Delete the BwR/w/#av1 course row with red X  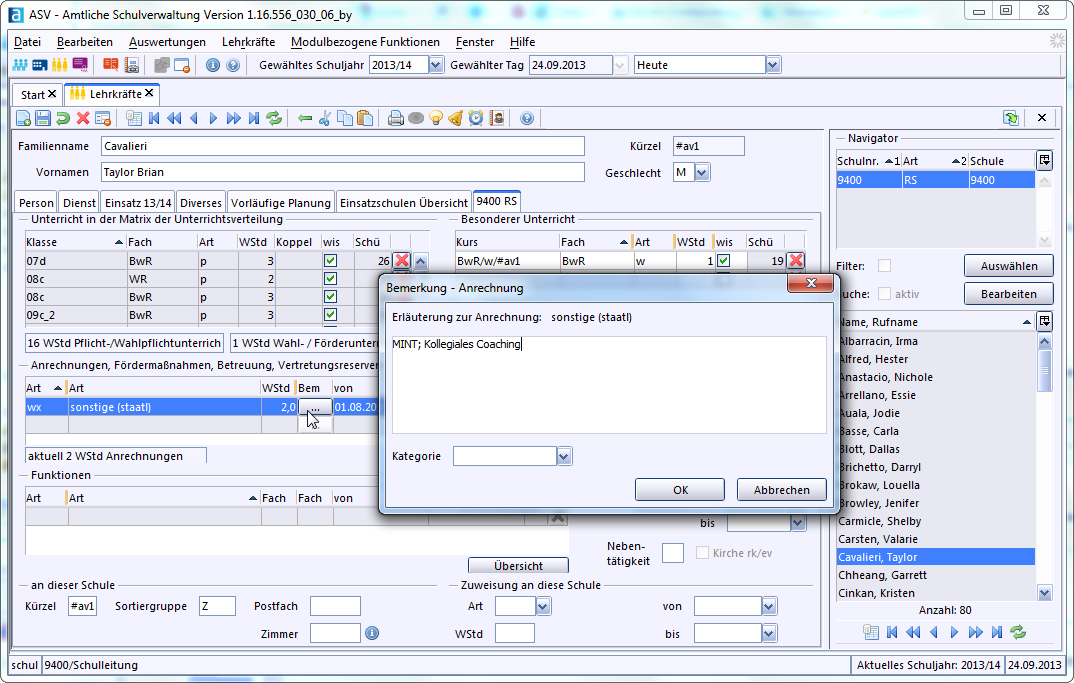tap(795, 261)
